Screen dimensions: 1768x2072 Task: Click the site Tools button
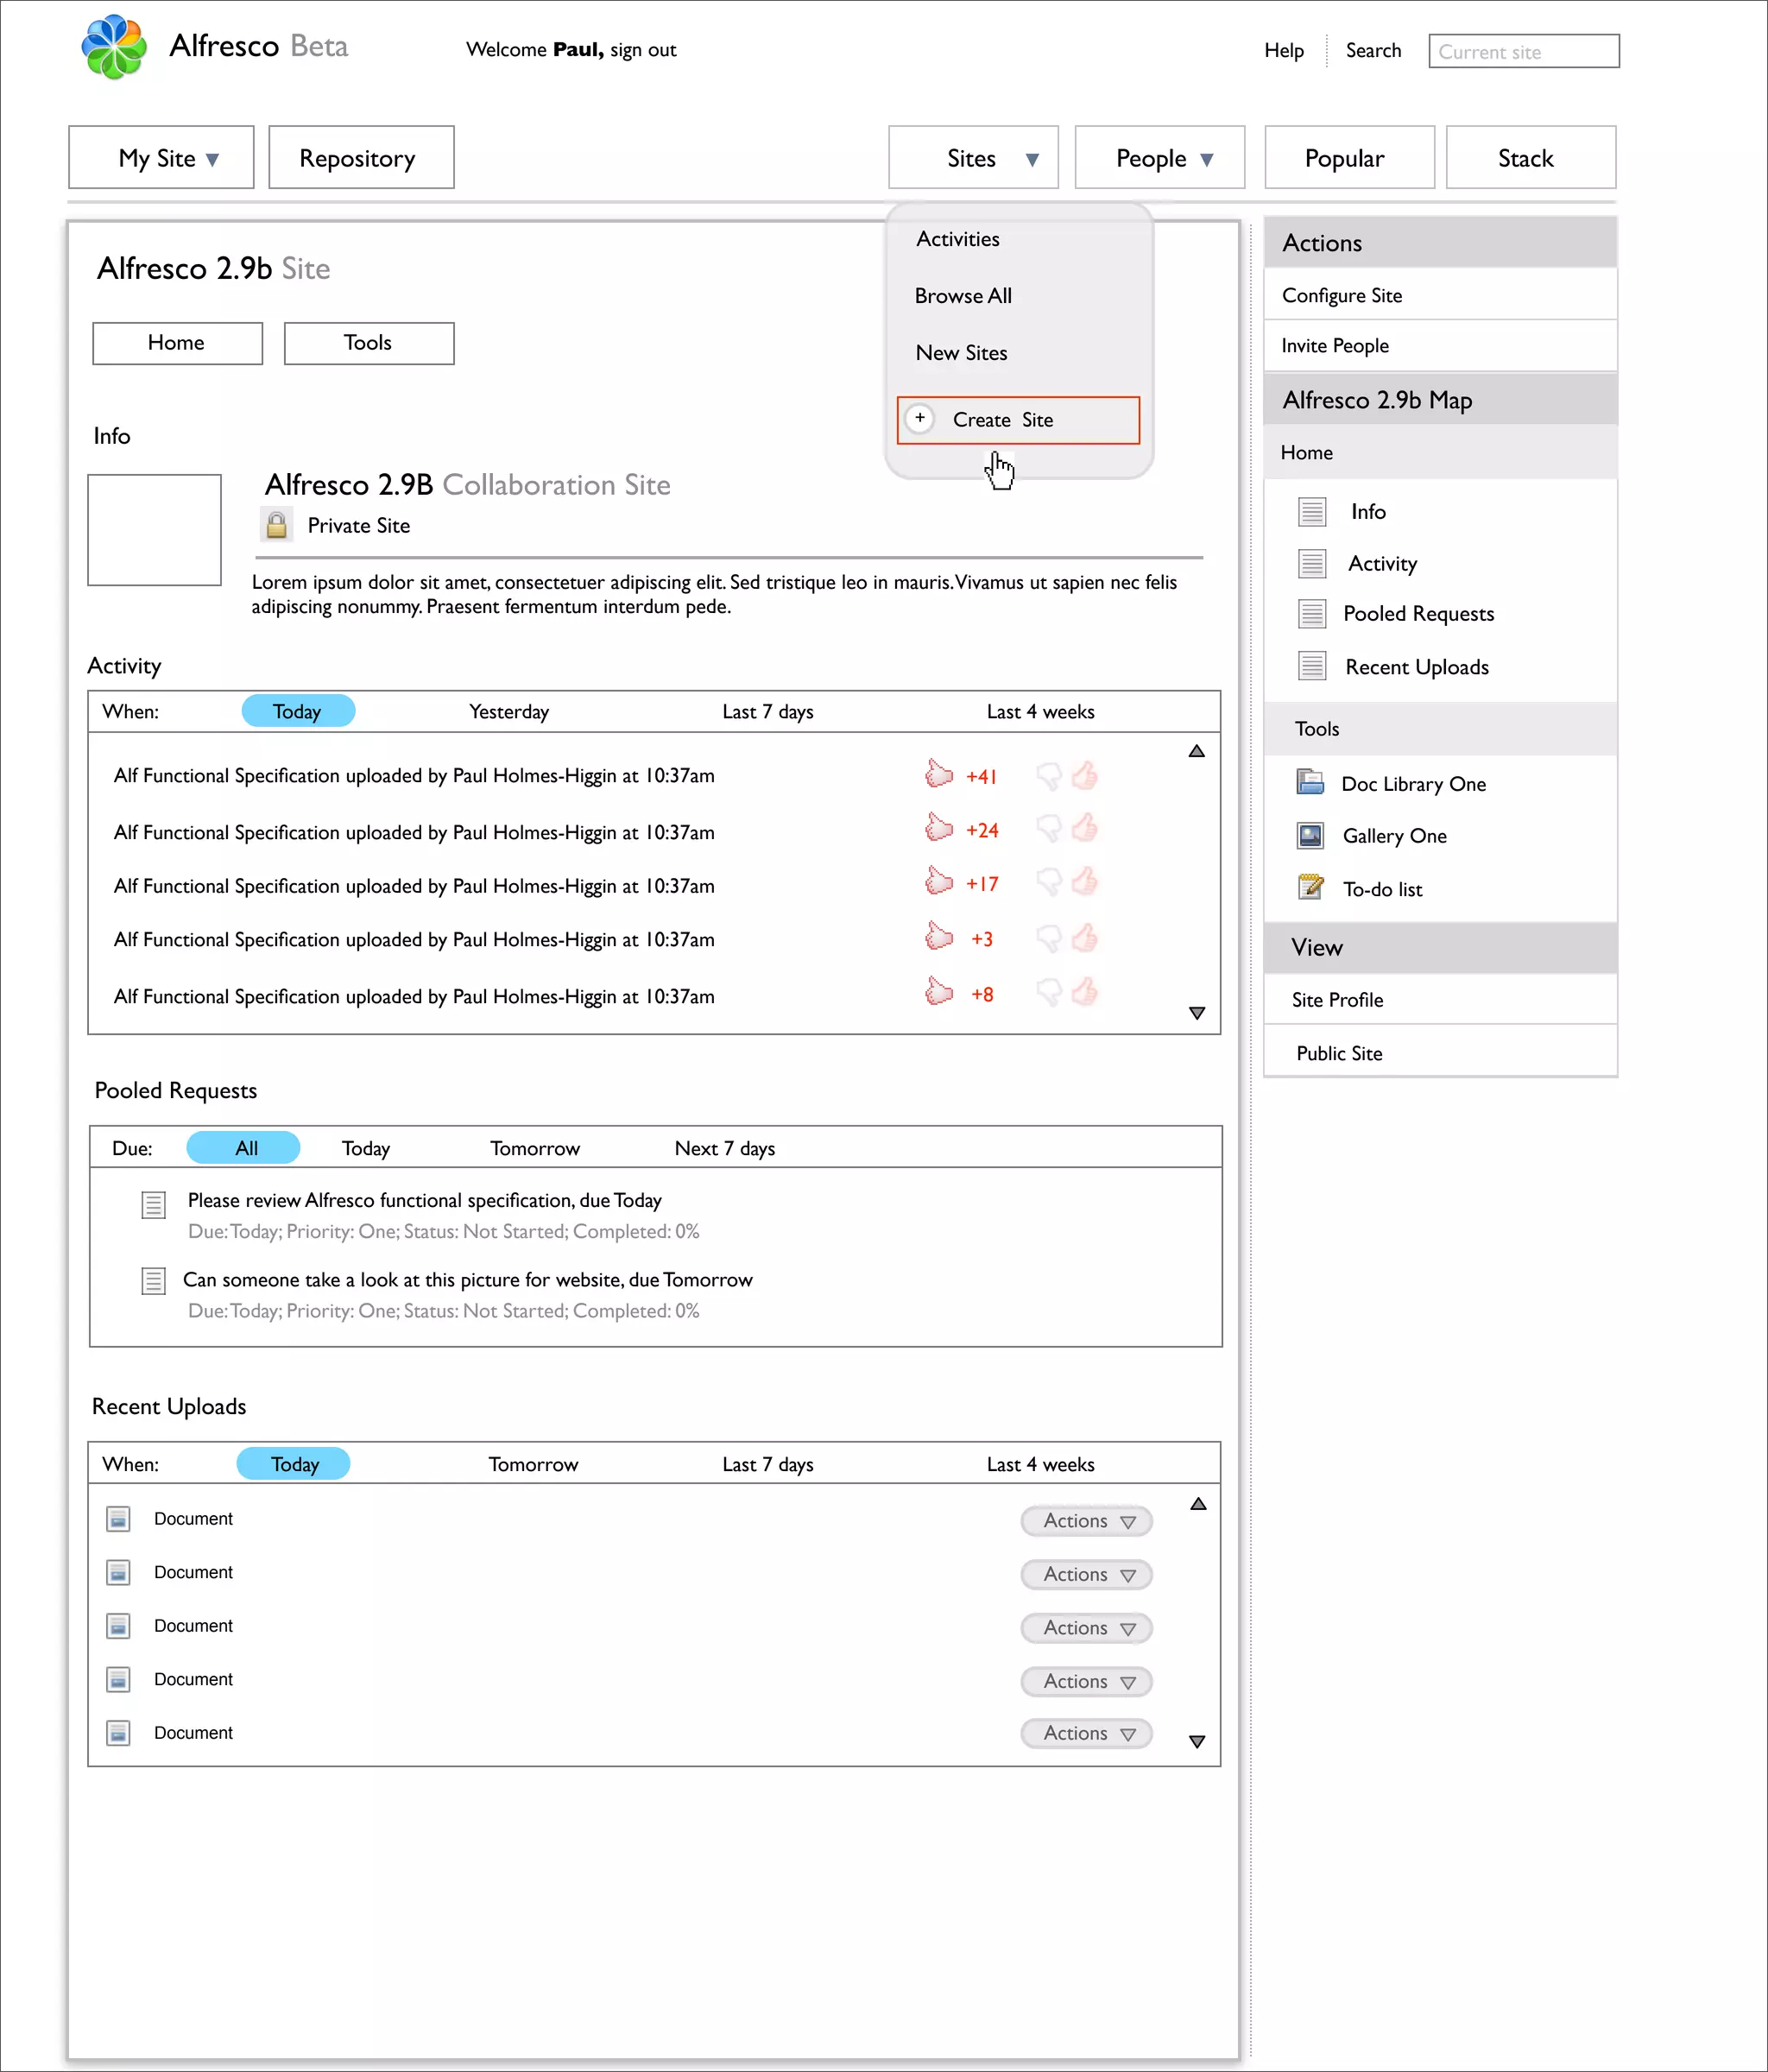coord(369,343)
